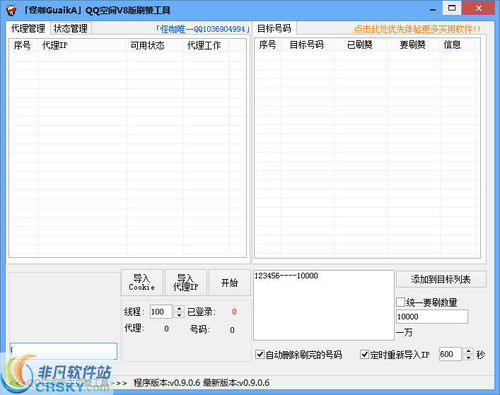Increase the 线程 thread count spinner
Viewport: 500px width, 395px height.
tap(179, 308)
